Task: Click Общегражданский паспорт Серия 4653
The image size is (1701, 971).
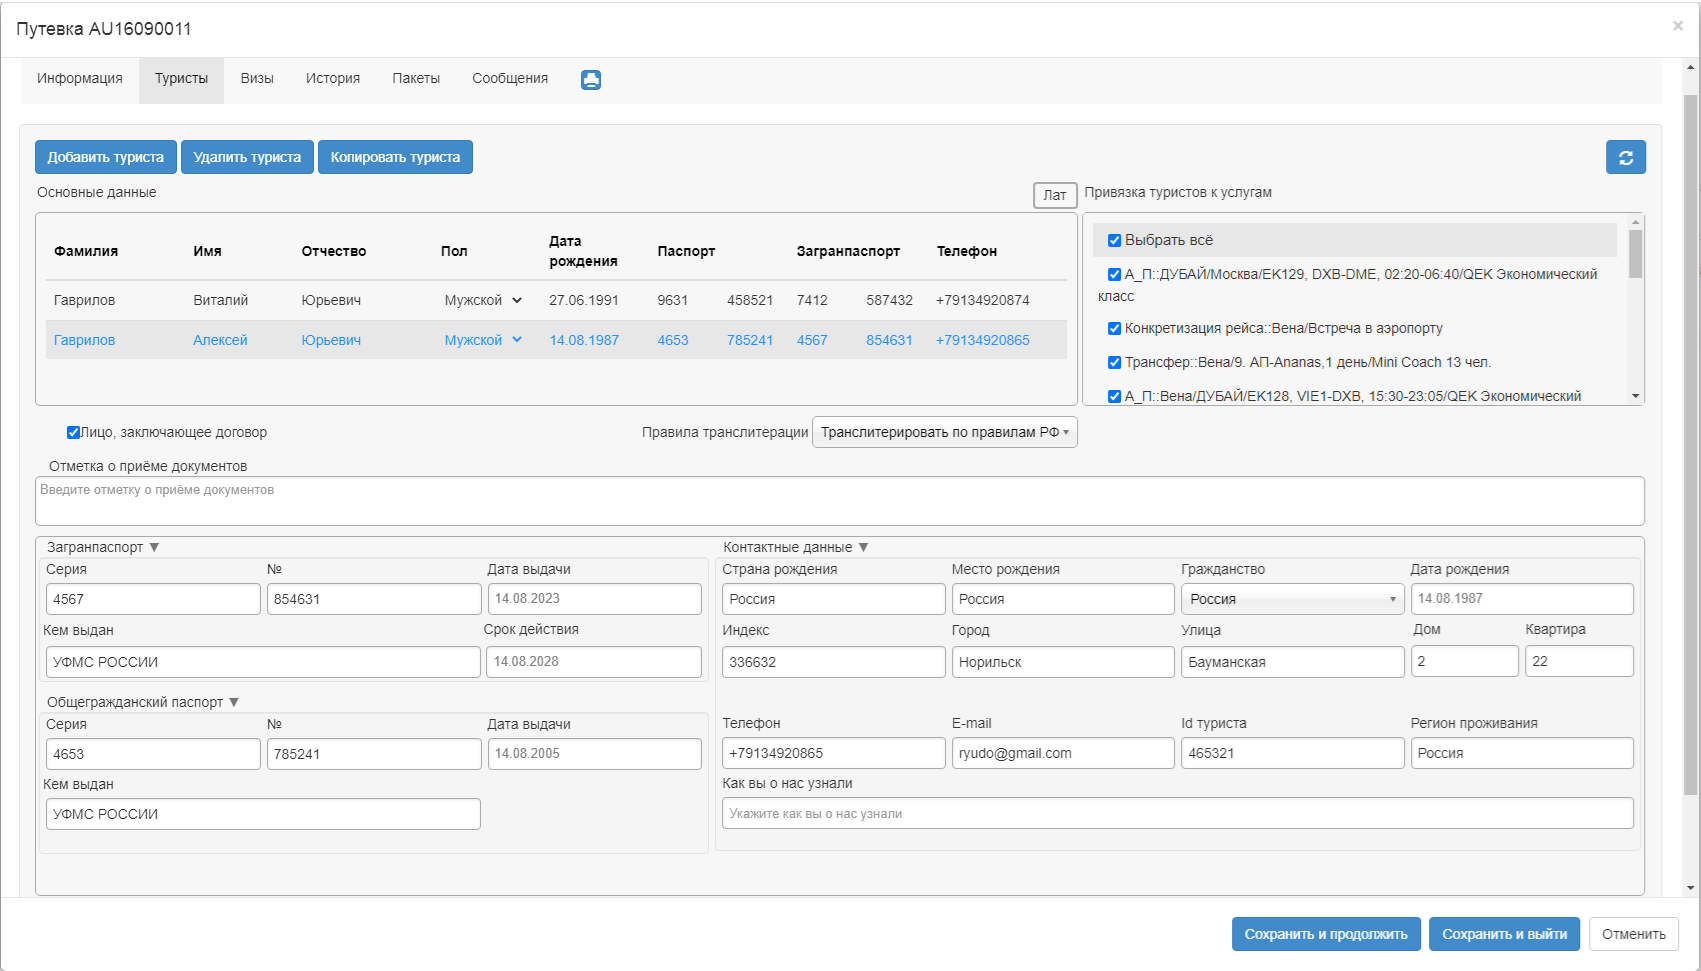Action: 153,754
